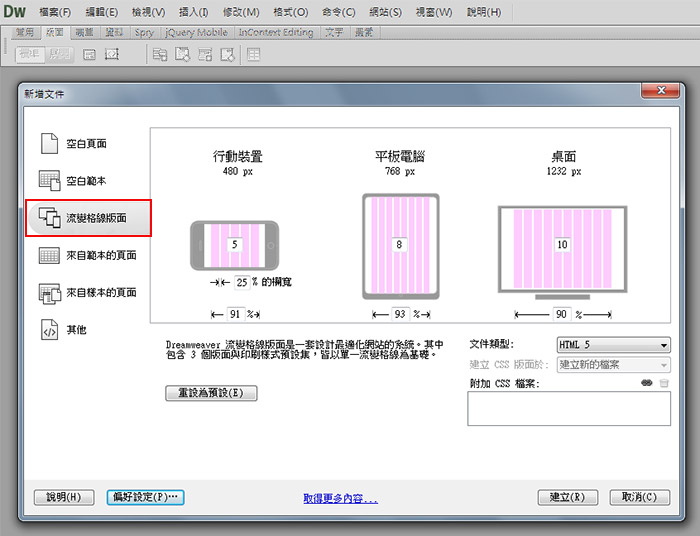
Task: Open the 取得更多內容... link
Action: (341, 499)
